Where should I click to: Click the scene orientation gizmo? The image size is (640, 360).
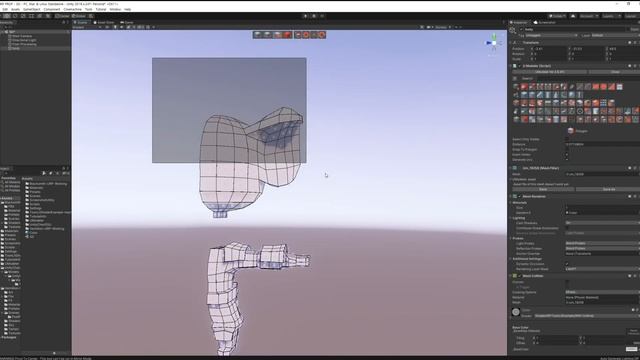click(x=494, y=43)
